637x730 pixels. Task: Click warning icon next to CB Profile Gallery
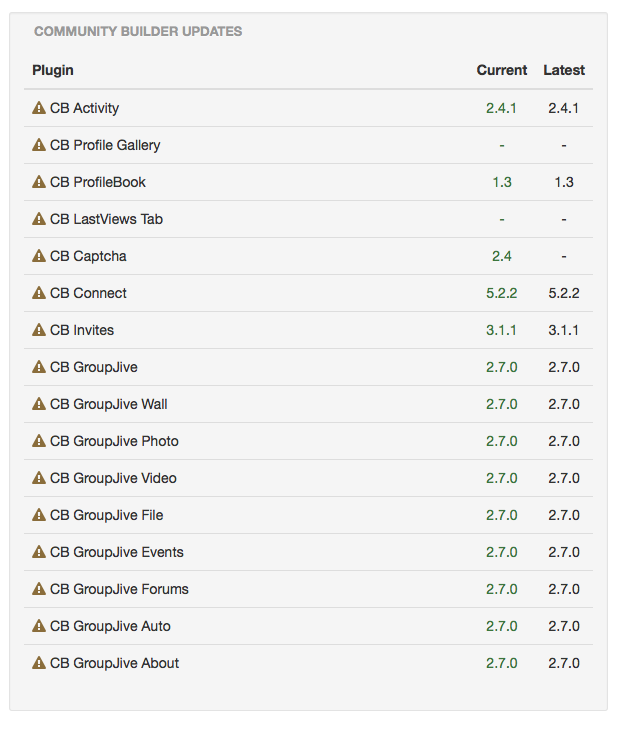[39, 145]
